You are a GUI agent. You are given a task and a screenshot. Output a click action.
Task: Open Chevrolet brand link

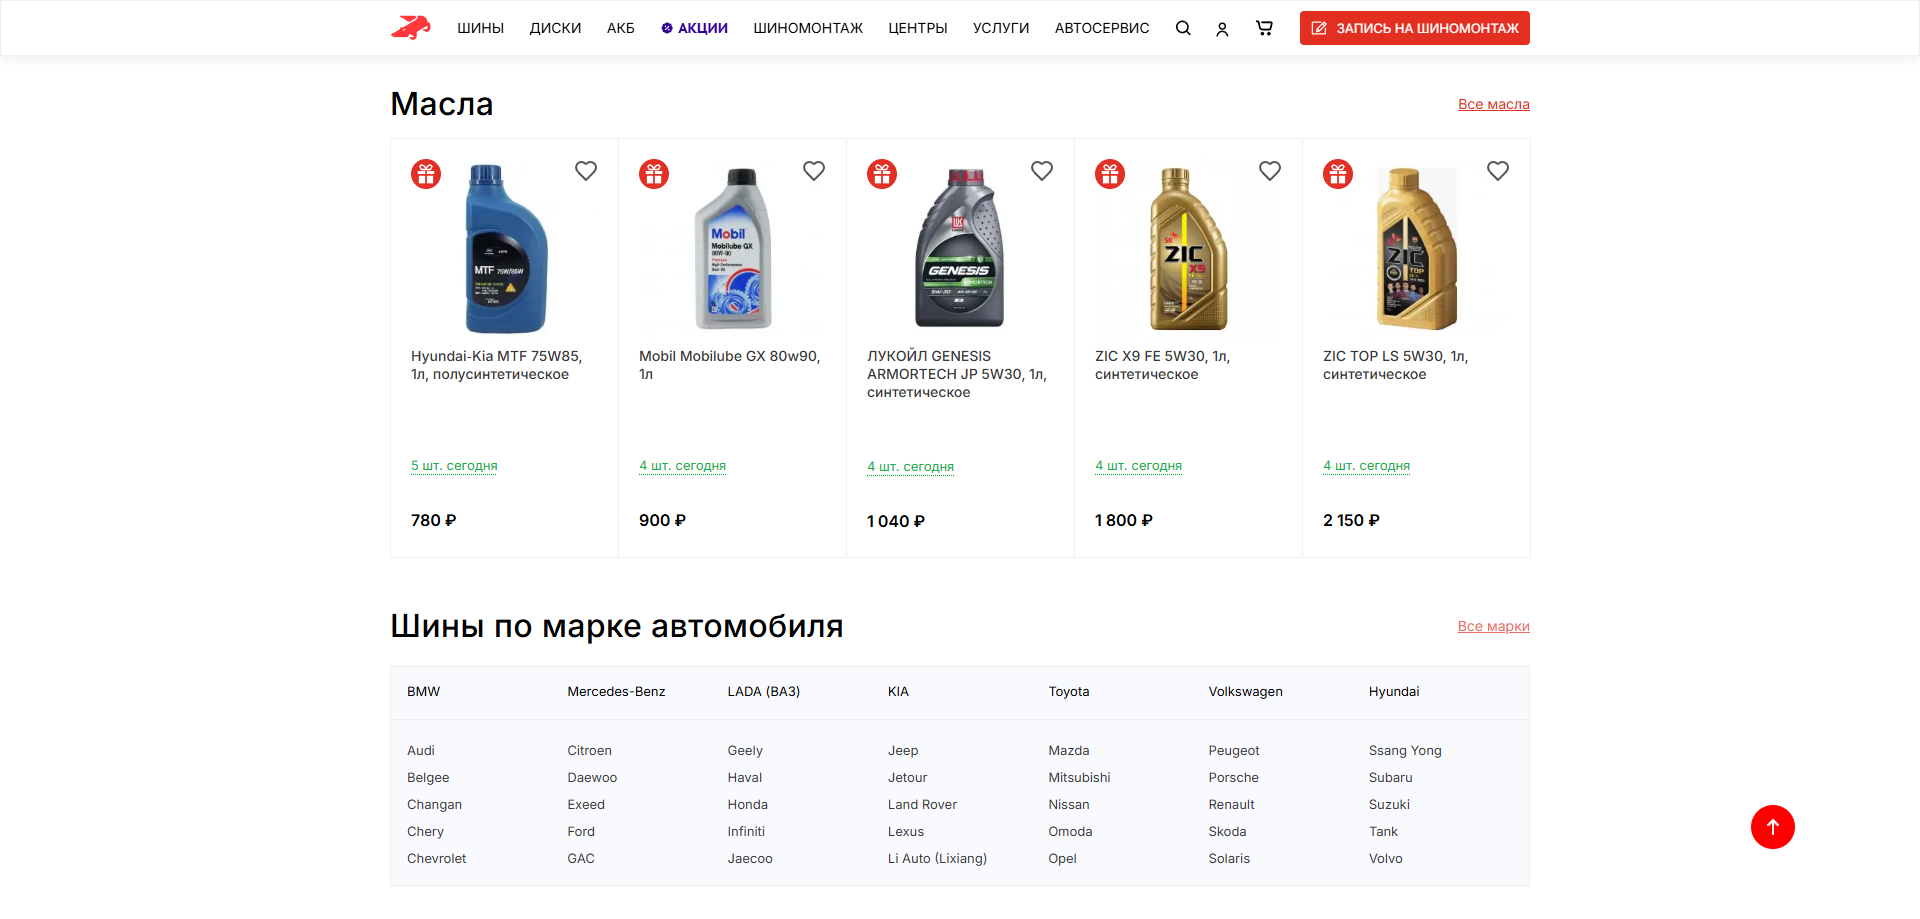(x=436, y=859)
